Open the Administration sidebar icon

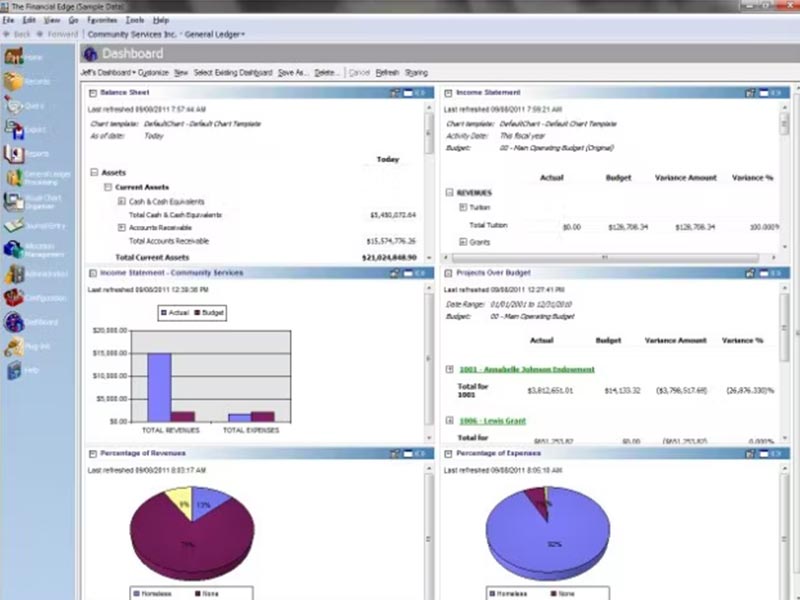pyautogui.click(x=16, y=274)
